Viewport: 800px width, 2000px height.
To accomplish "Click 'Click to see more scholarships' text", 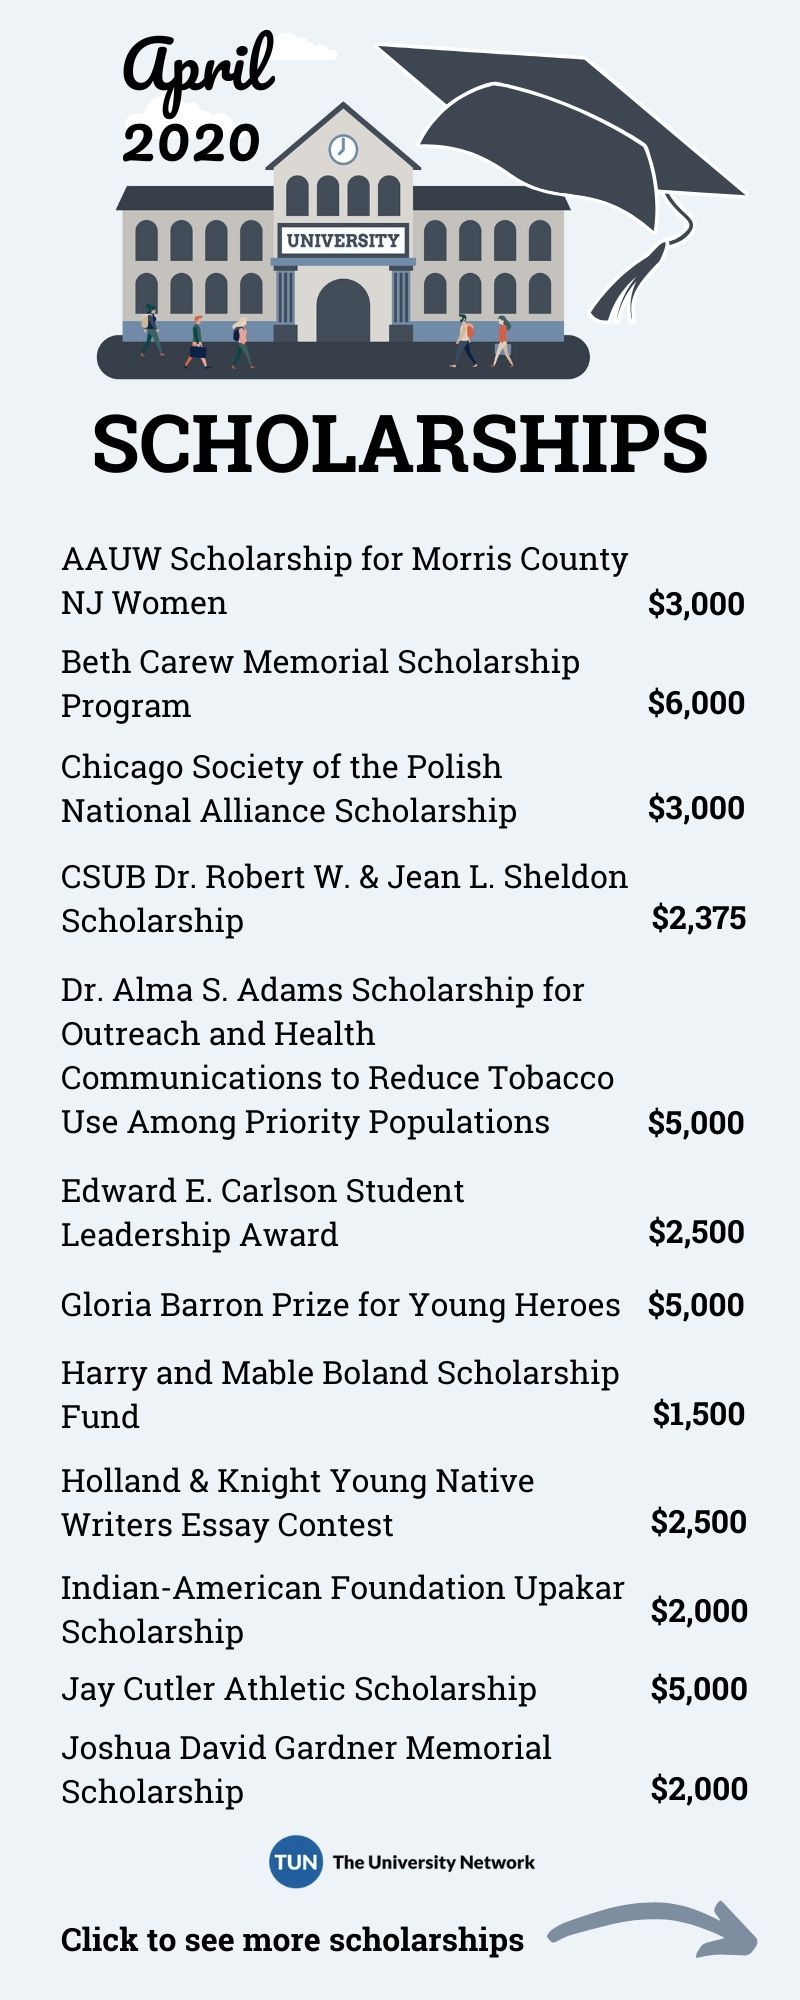I will (292, 1939).
